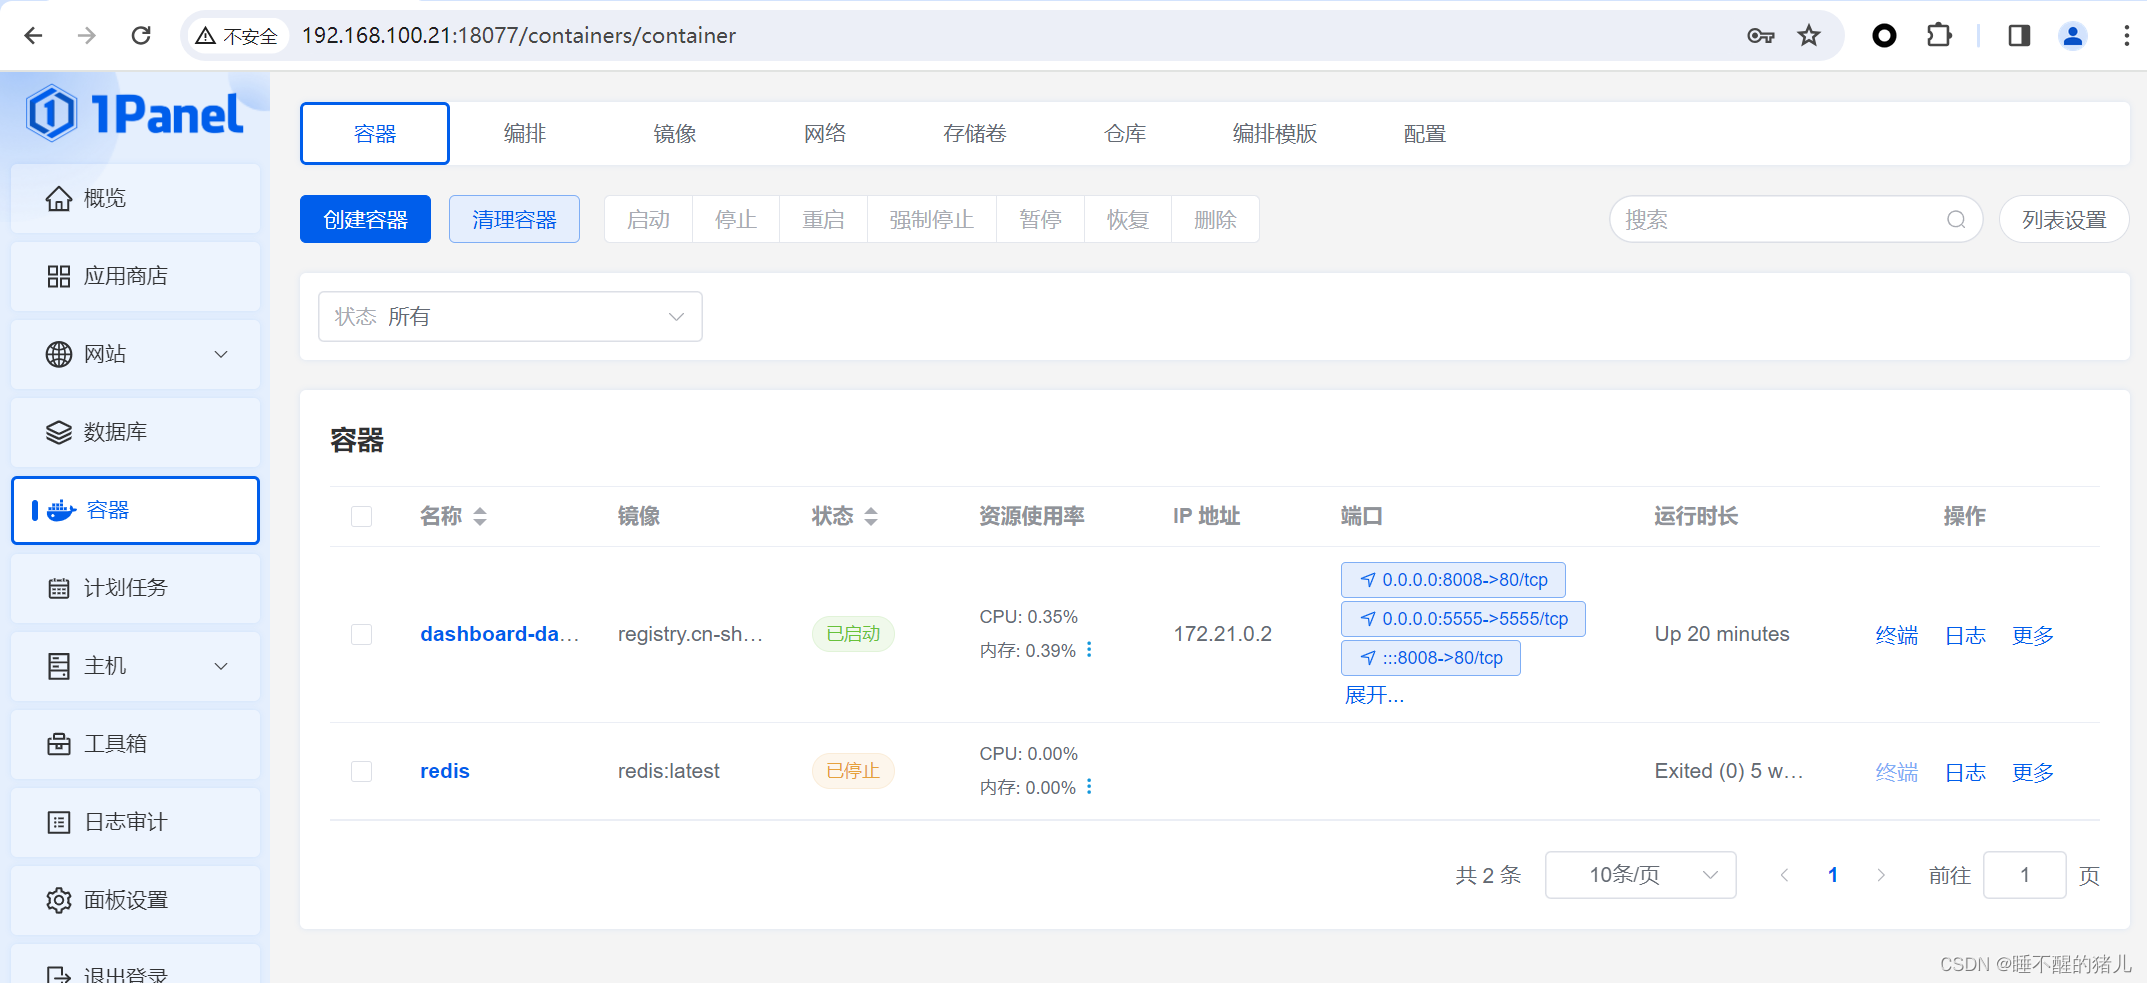This screenshot has height=983, width=2147.
Task: Expand more ports via 展开...
Action: [1374, 695]
